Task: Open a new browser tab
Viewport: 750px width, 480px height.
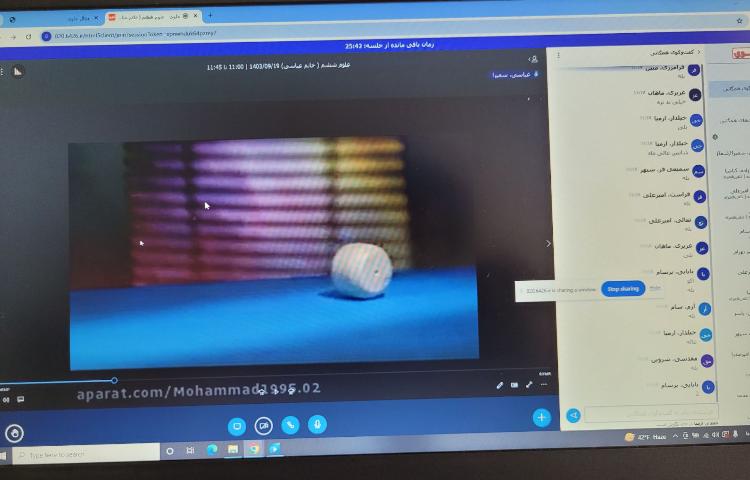Action: click(x=210, y=16)
